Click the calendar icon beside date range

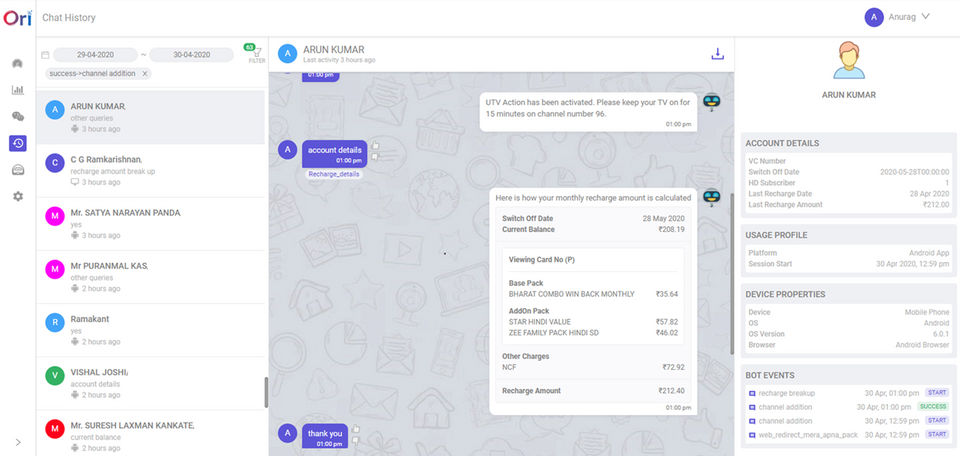tap(45, 55)
